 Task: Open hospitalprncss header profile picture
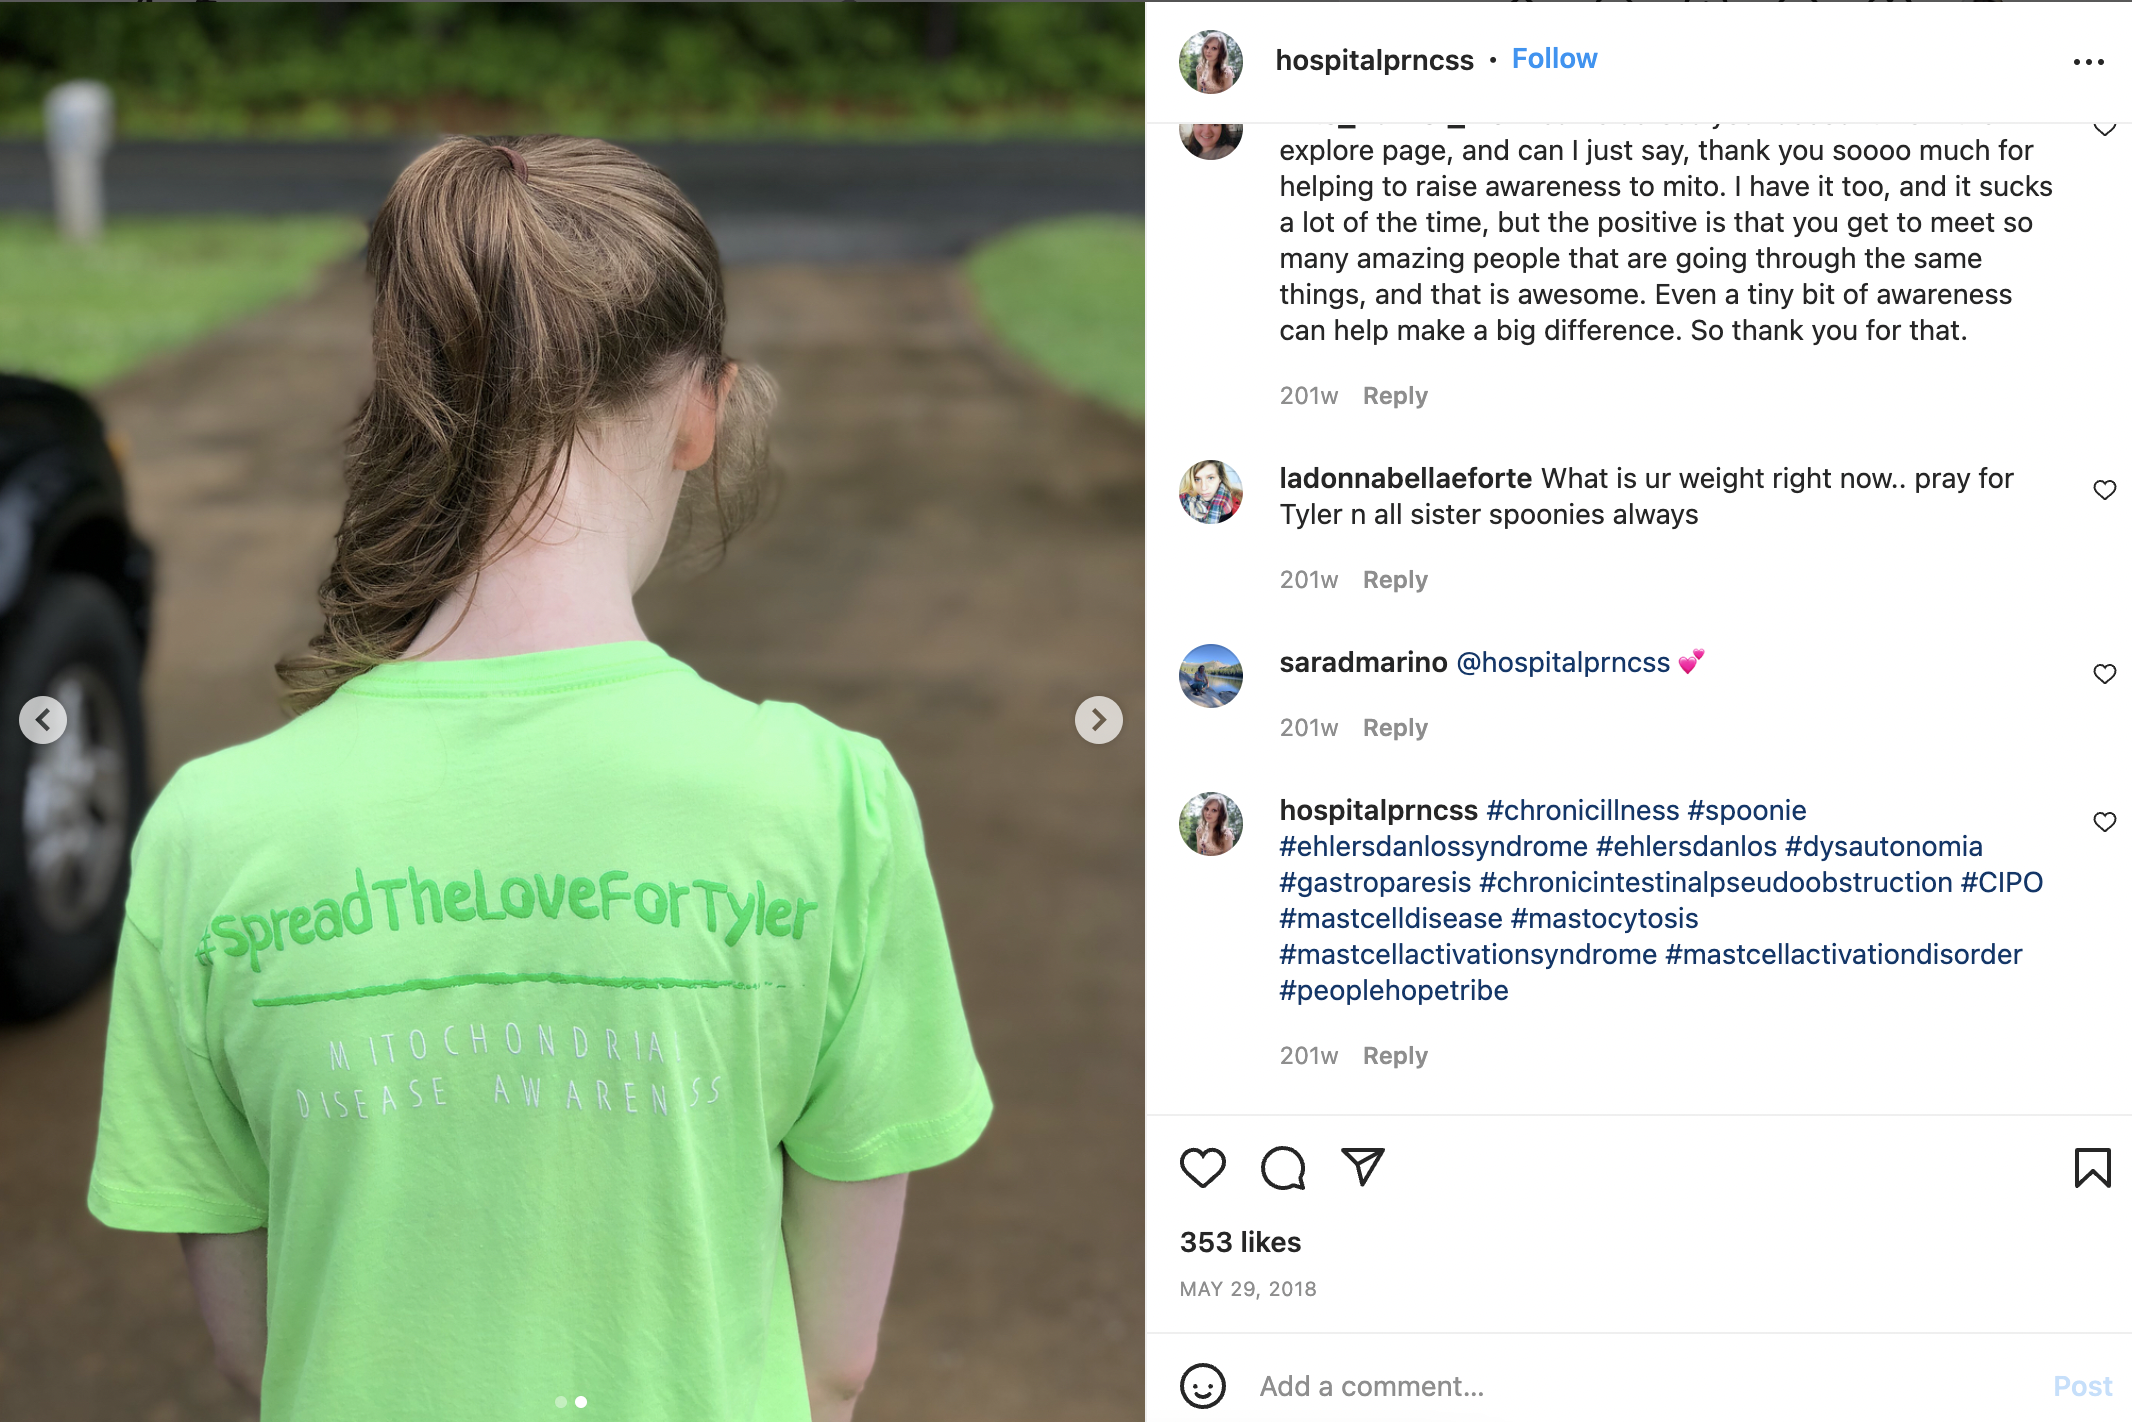1211,62
